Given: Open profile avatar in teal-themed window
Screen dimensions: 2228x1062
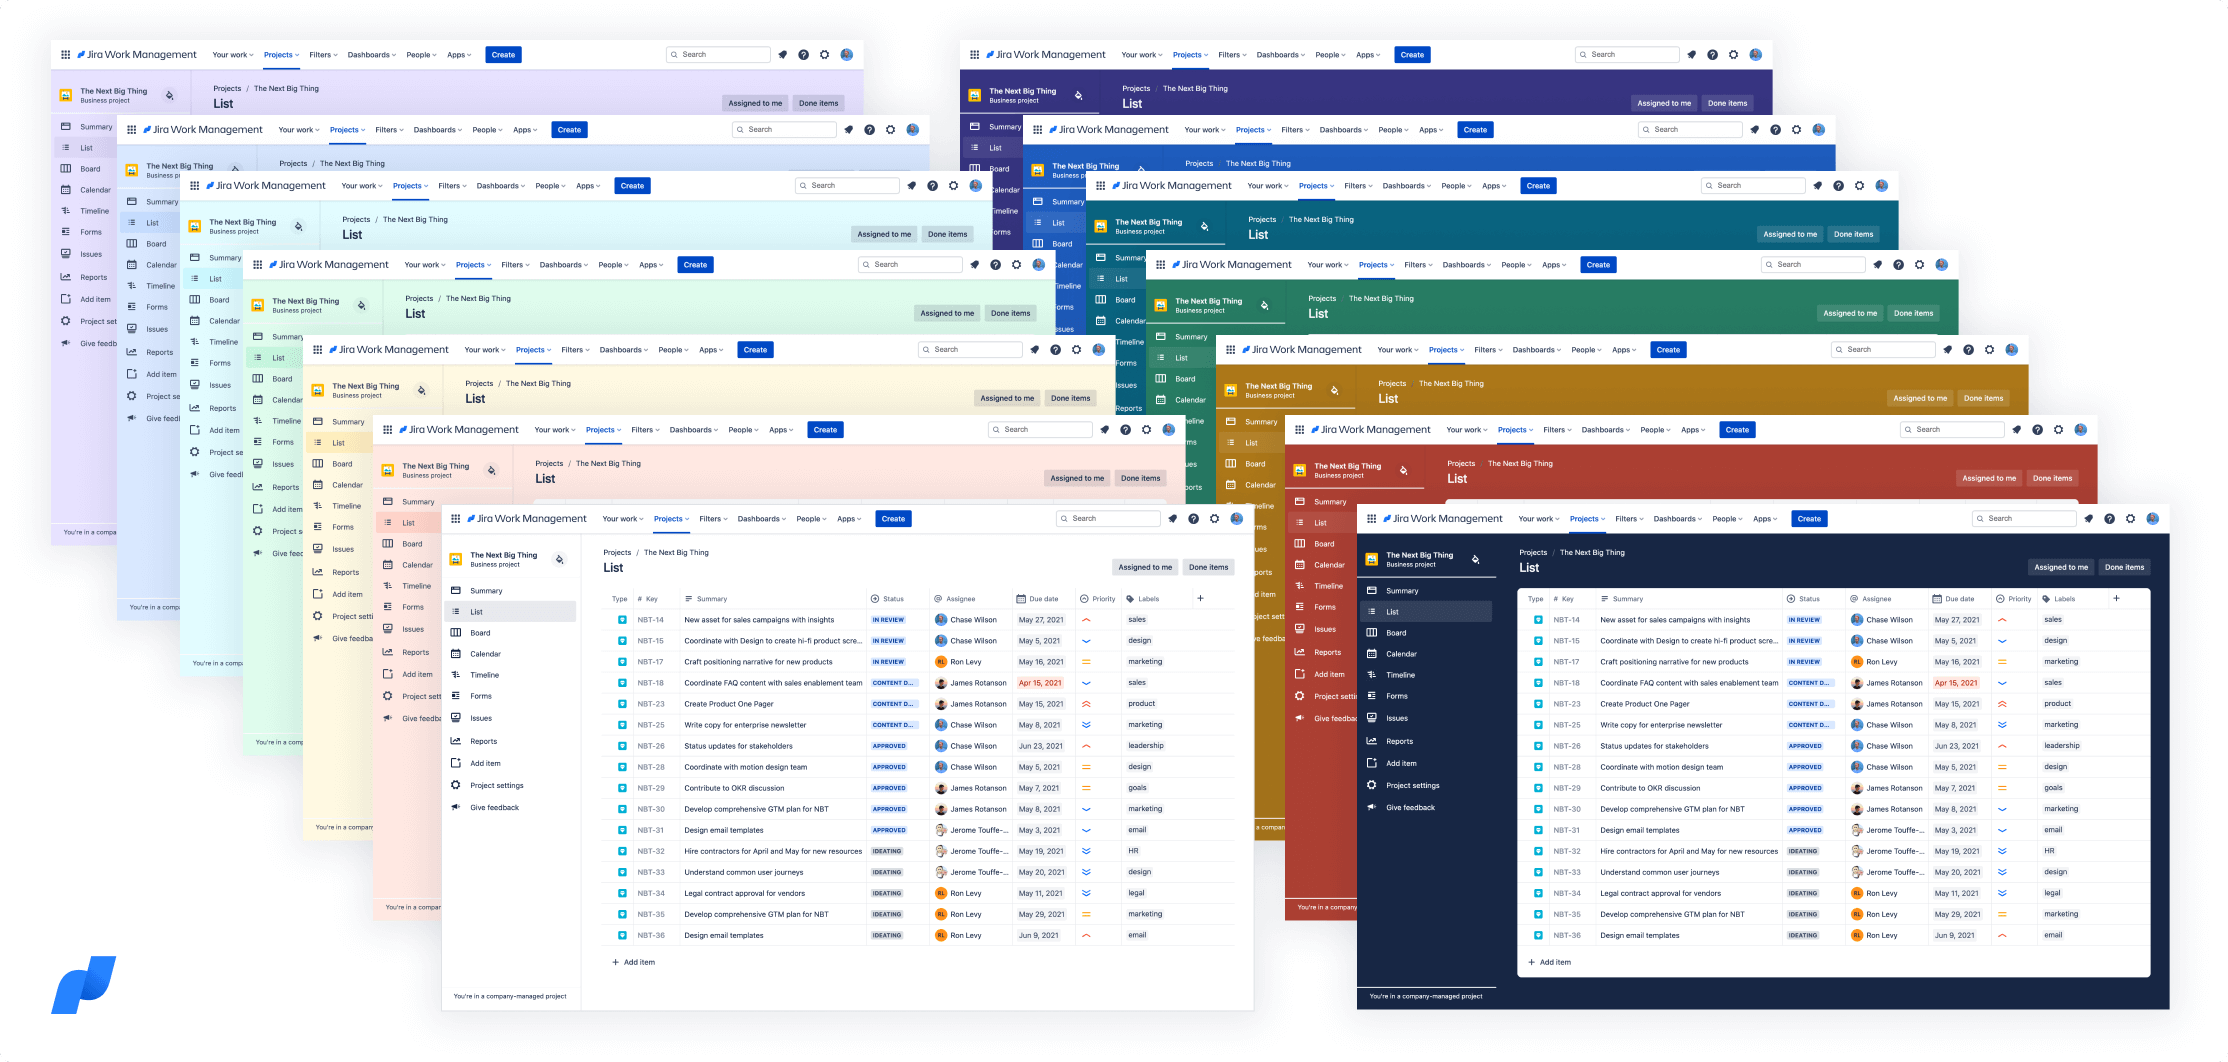Looking at the screenshot, I should point(1881,186).
